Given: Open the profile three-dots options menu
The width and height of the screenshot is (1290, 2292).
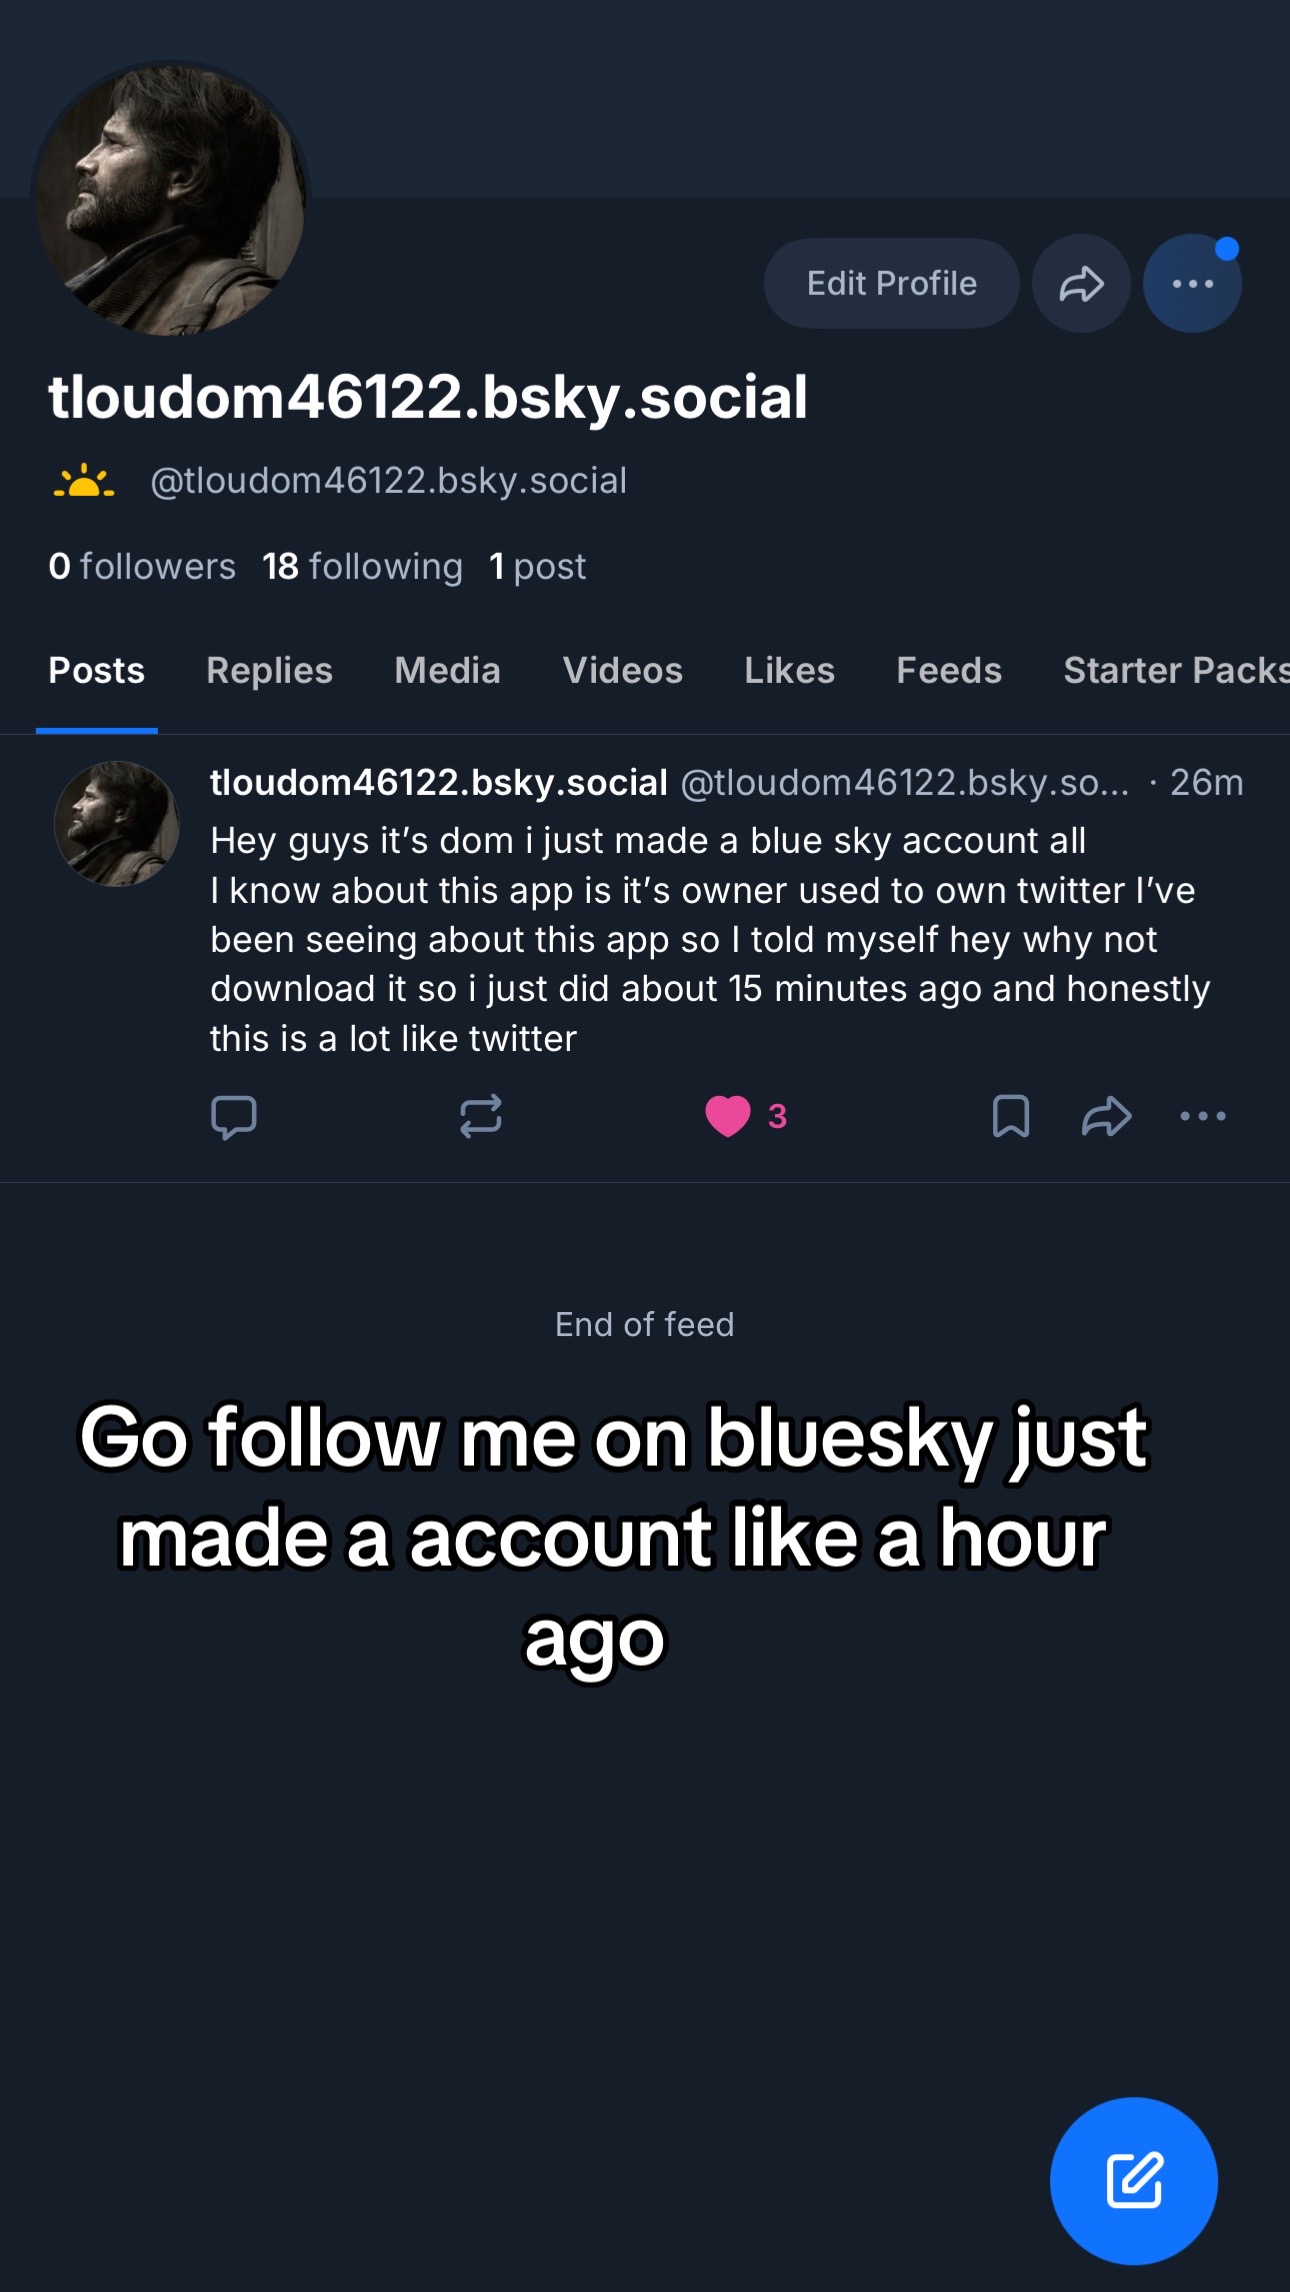Looking at the screenshot, I should coord(1192,283).
